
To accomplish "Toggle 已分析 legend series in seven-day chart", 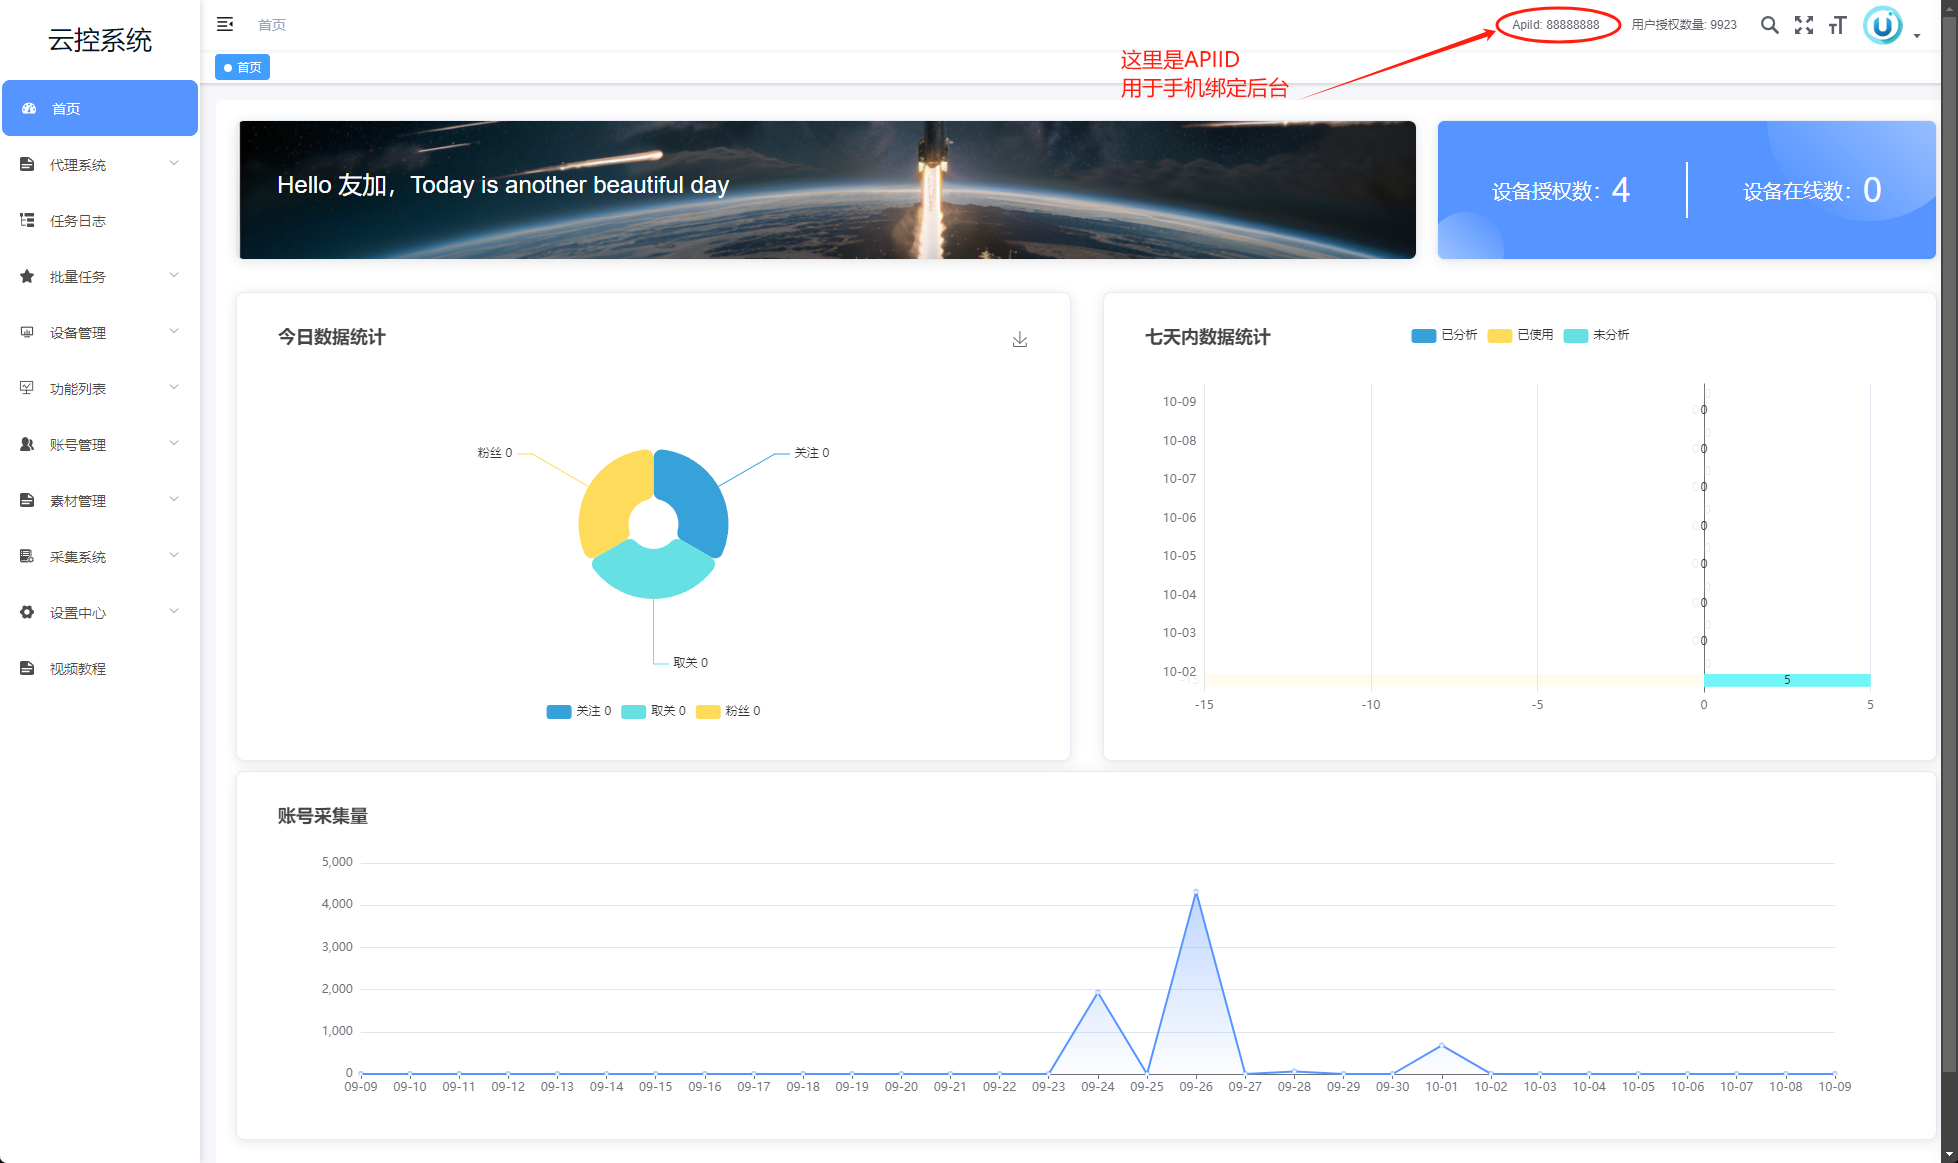I will pos(1423,335).
